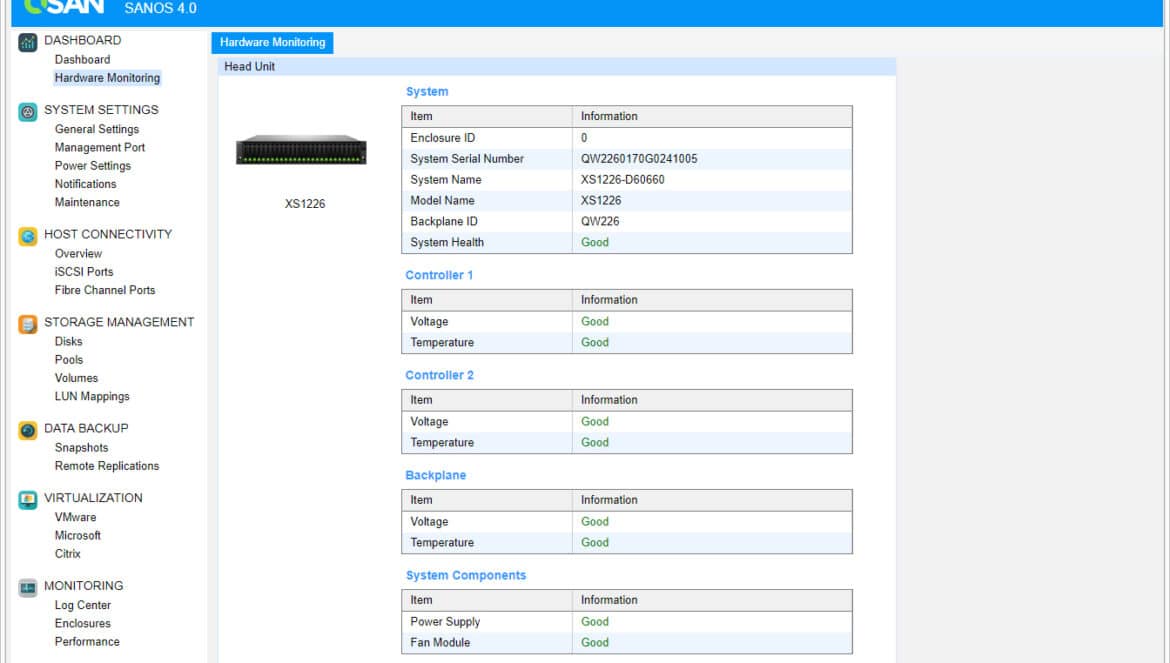Viewport: 1170px width, 663px height.
Task: Open Power Settings
Action: pos(93,166)
